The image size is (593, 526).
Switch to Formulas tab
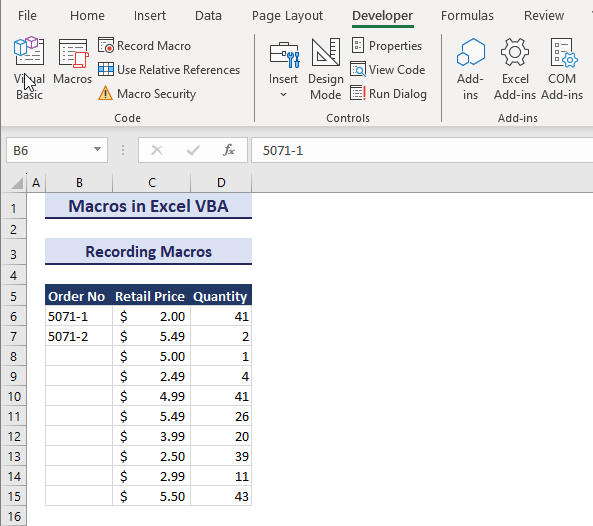467,16
